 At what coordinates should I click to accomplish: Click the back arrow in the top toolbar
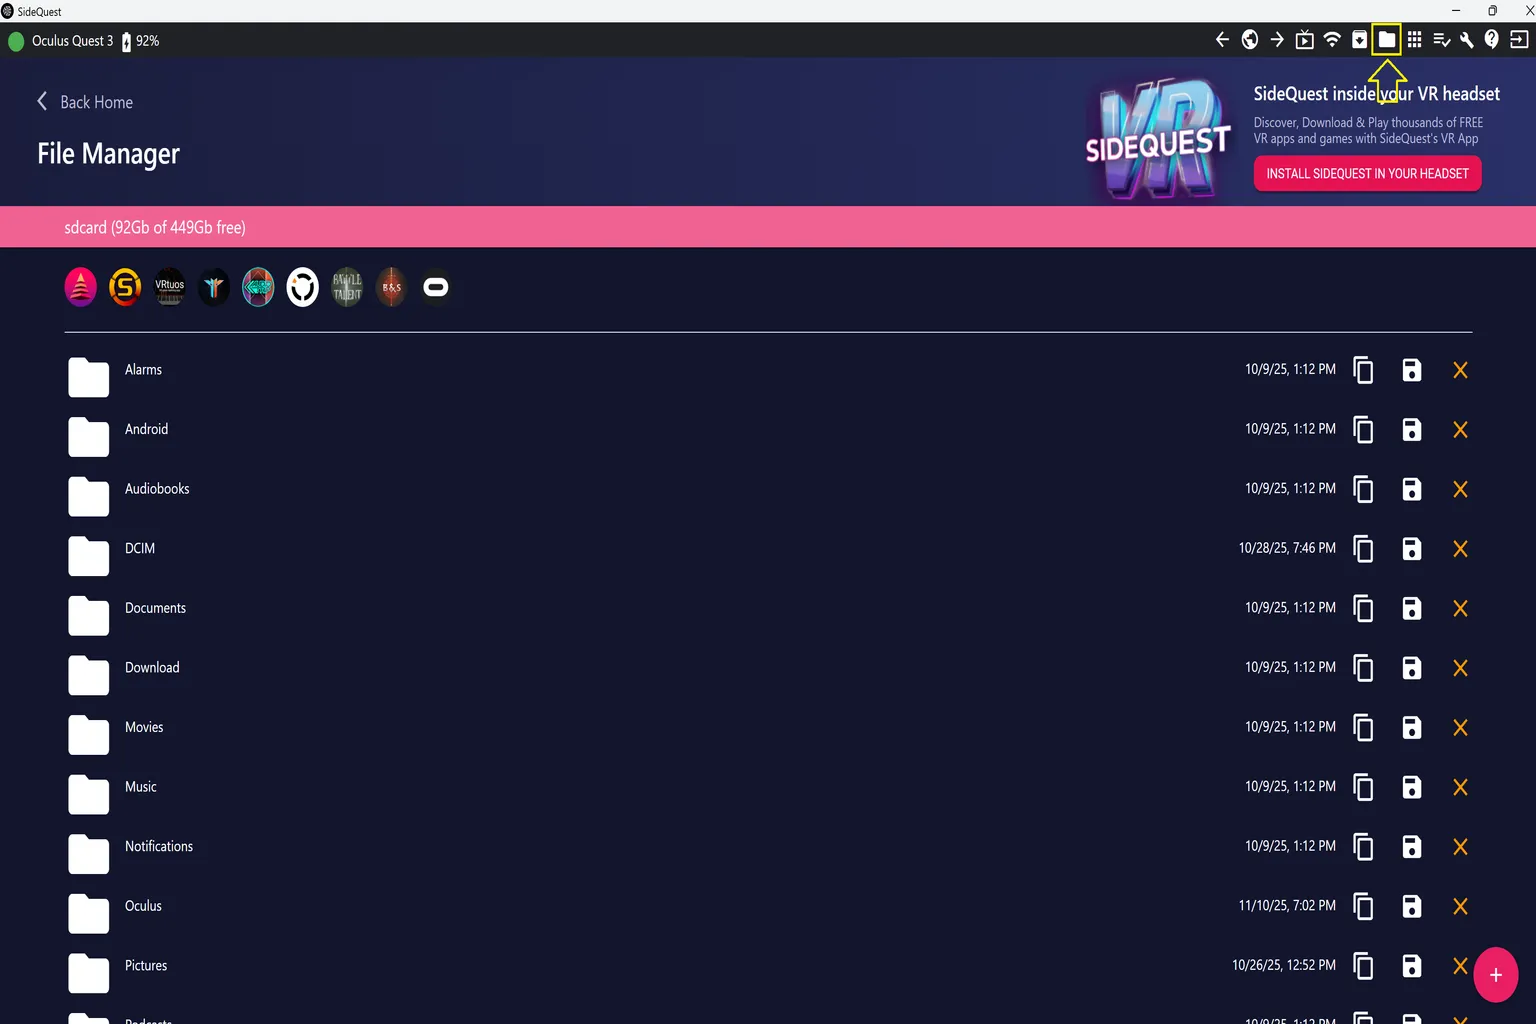point(1222,40)
